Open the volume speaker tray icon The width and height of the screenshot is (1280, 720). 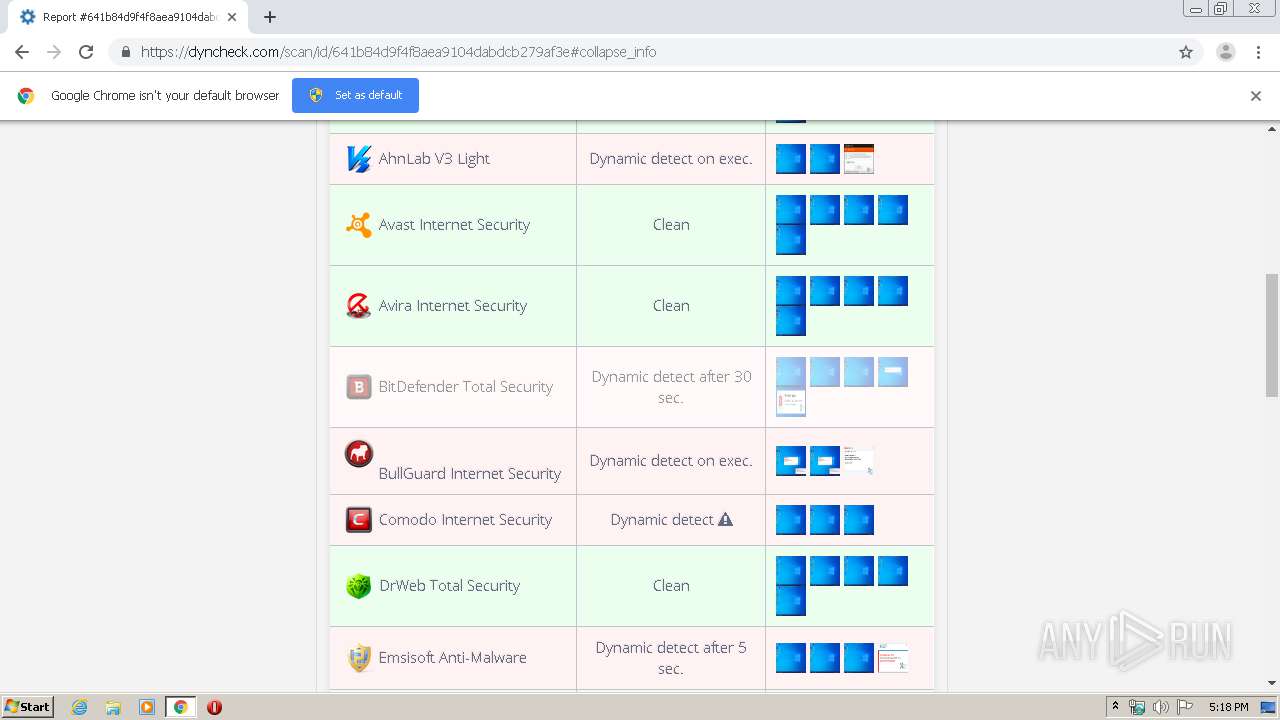(1161, 707)
